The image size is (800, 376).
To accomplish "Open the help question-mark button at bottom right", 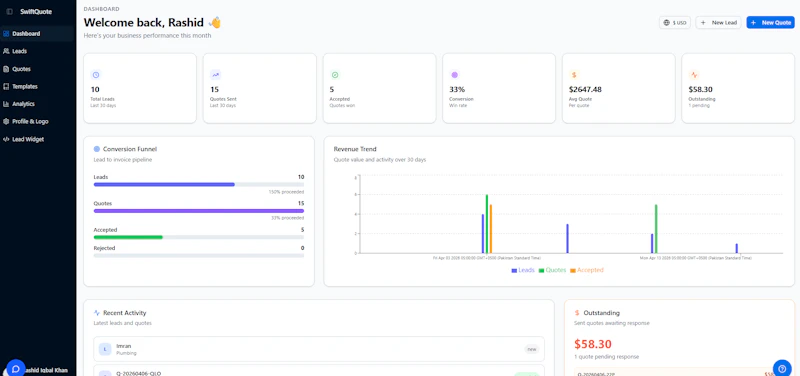I will point(782,368).
